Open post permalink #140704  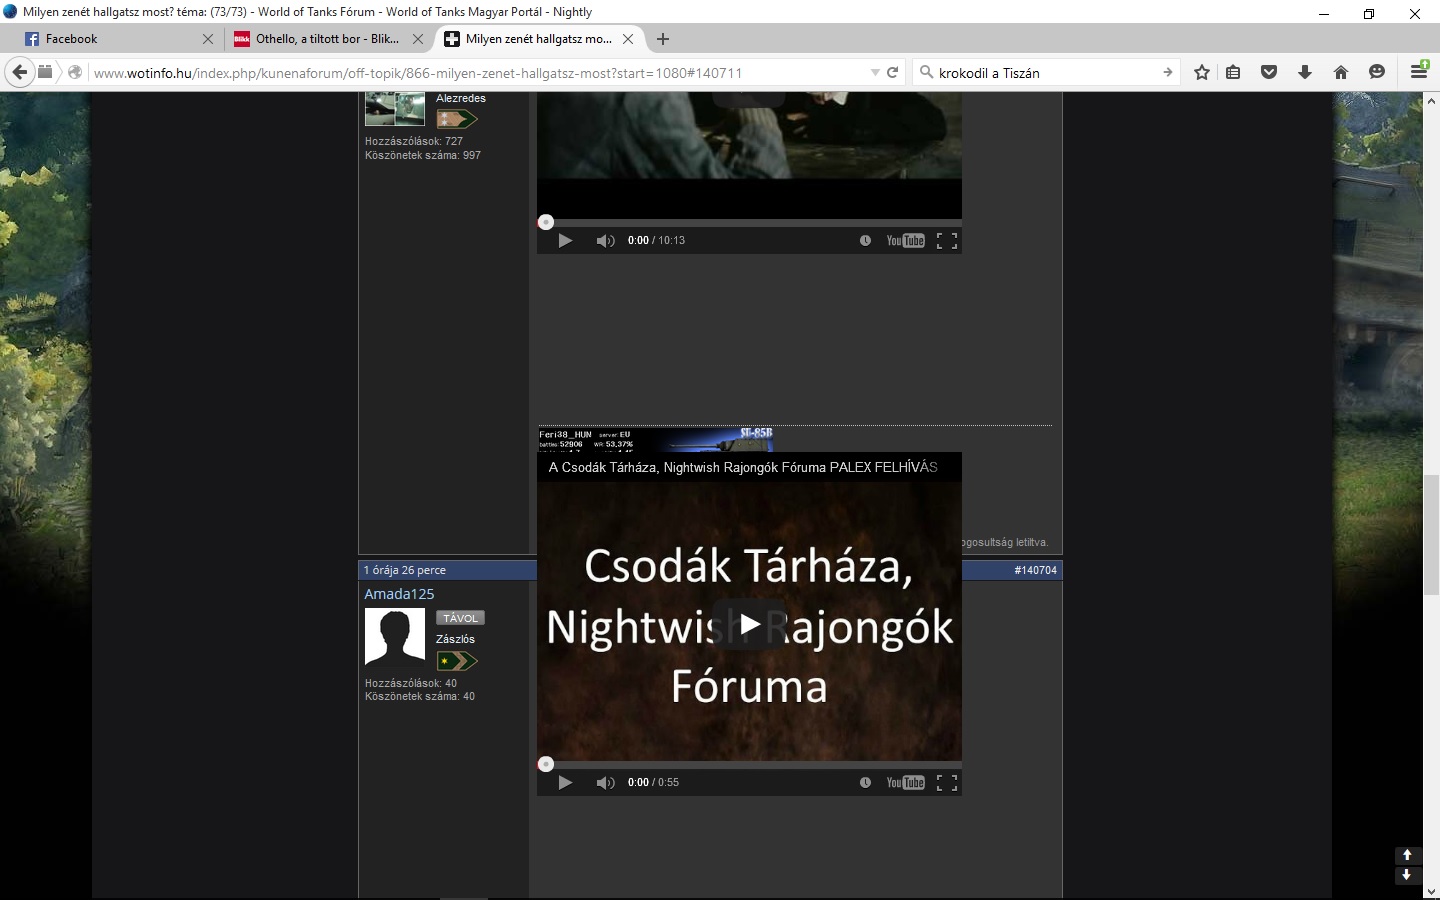(1035, 570)
